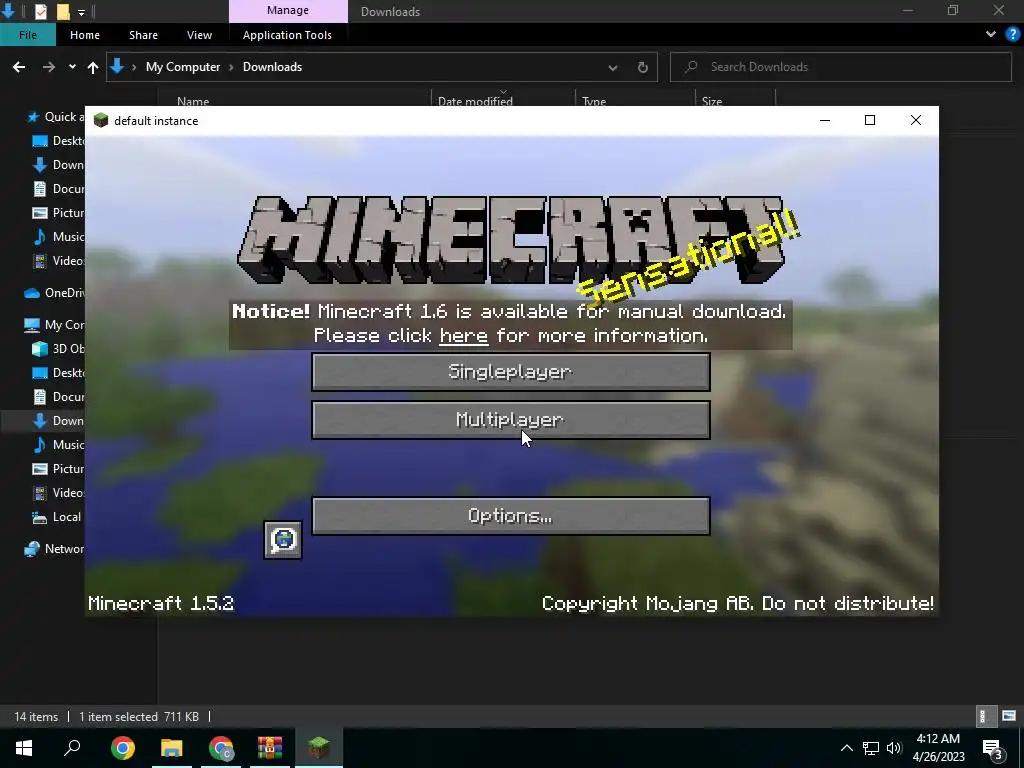1024x768 pixels.
Task: Open the clock and calendar flyout
Action: [x=938, y=748]
